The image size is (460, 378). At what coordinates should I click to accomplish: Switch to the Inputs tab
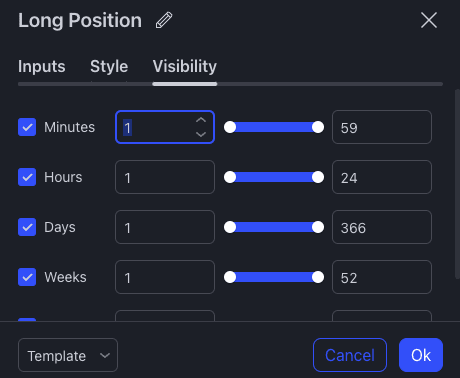42,66
